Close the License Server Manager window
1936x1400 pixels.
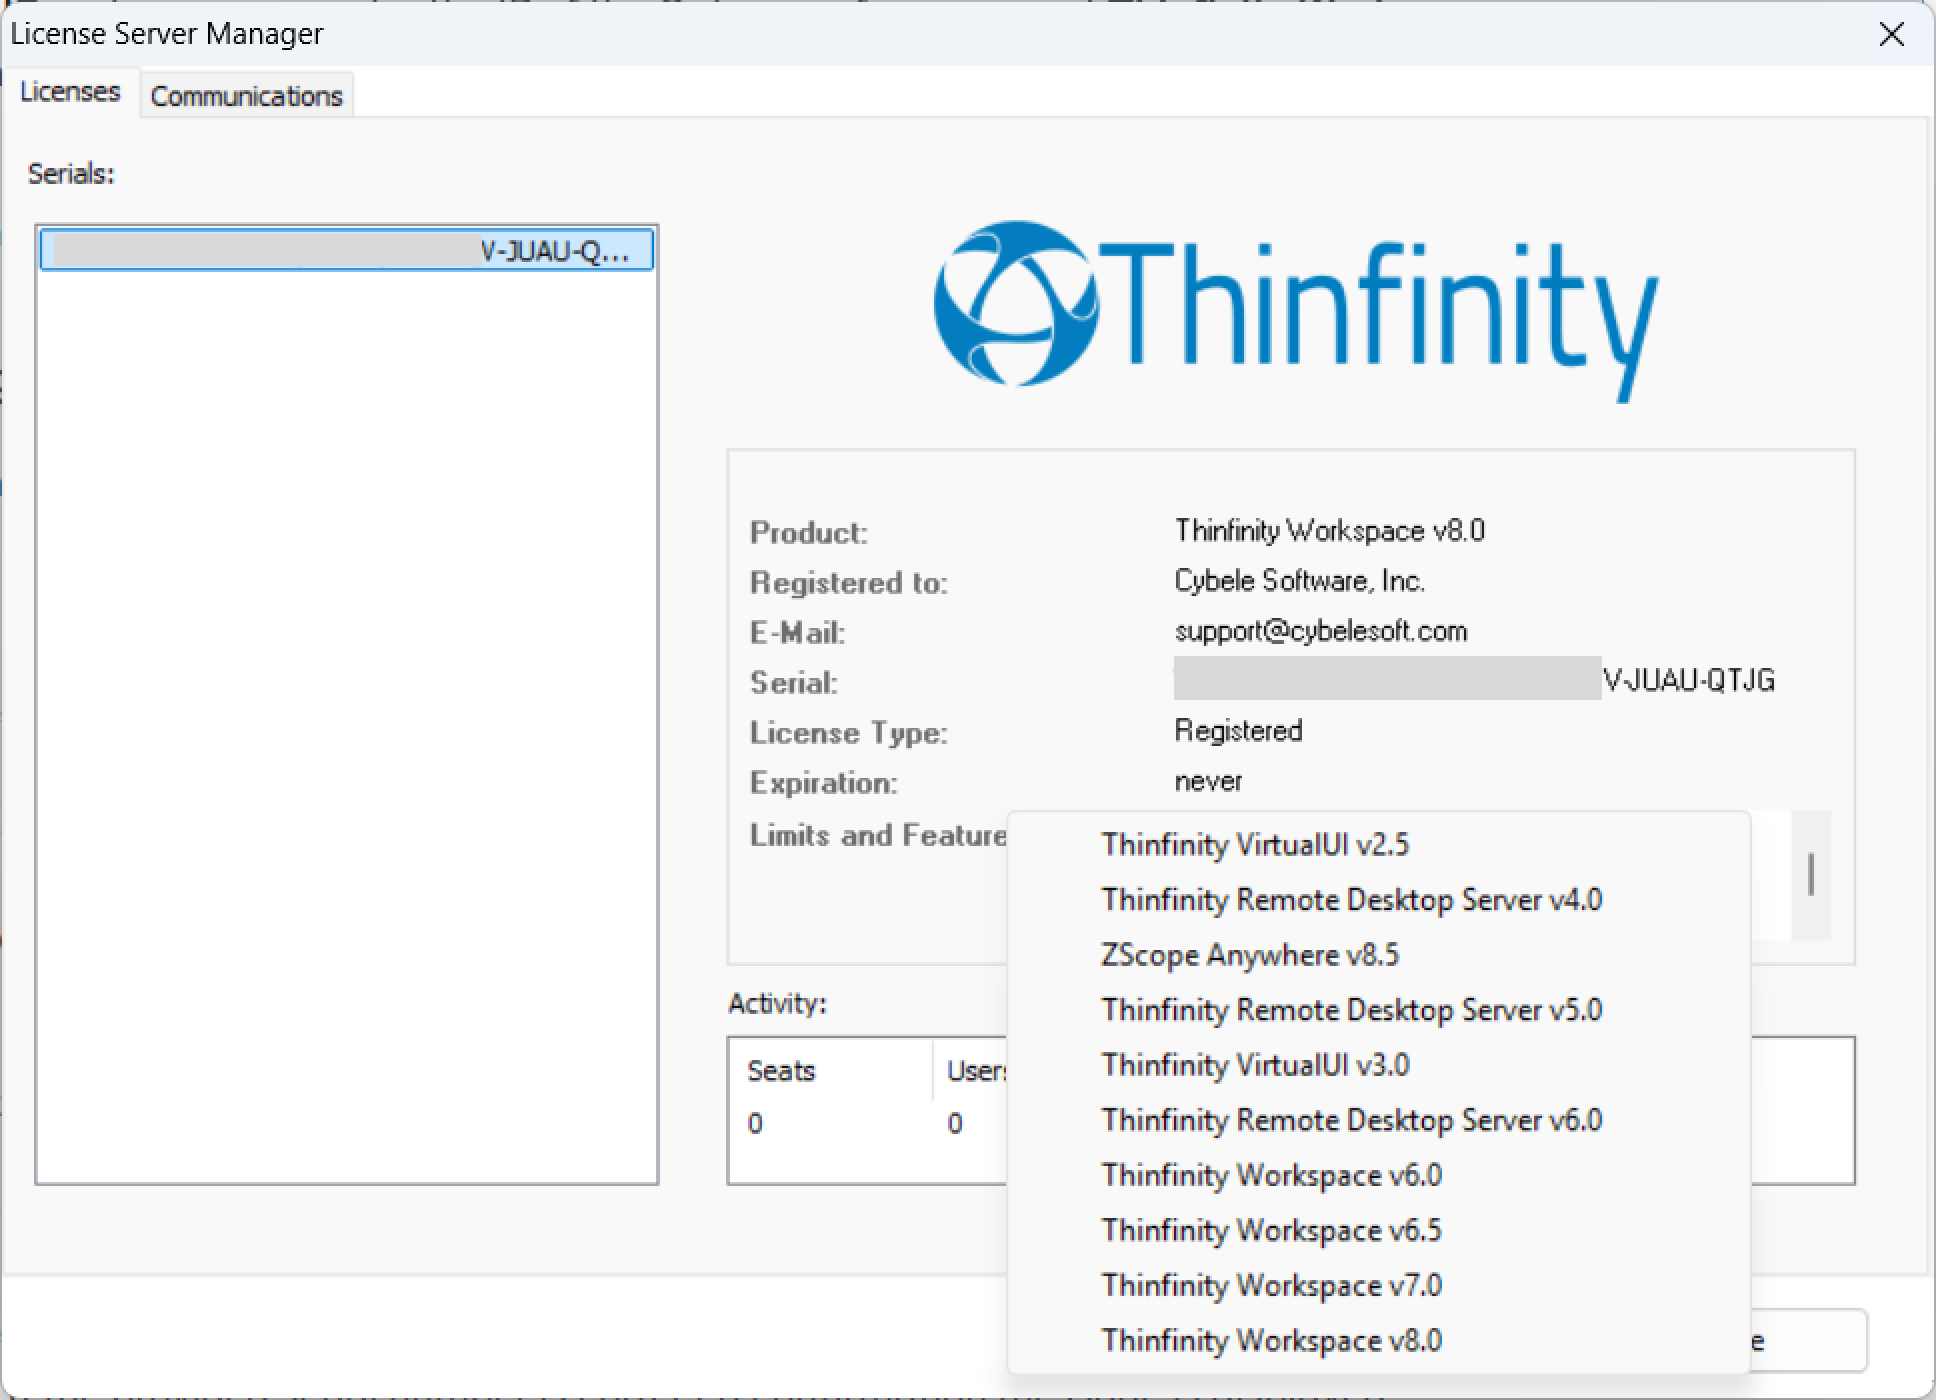pos(1891,35)
